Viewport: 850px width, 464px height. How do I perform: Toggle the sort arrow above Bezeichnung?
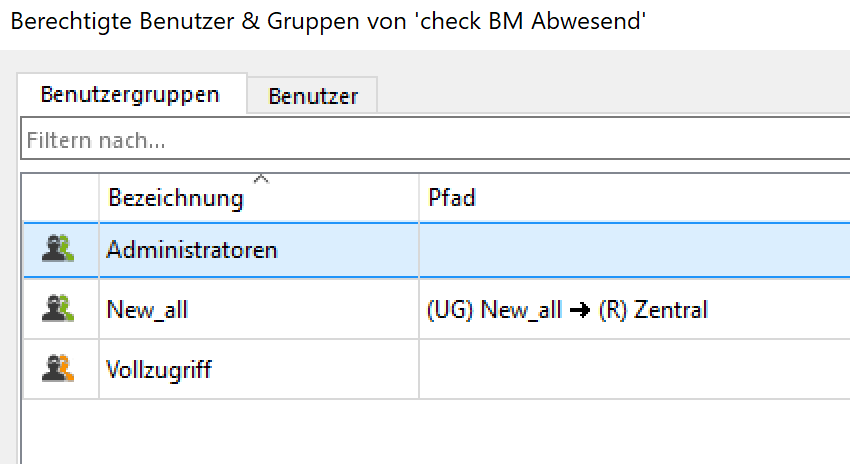[x=261, y=179]
